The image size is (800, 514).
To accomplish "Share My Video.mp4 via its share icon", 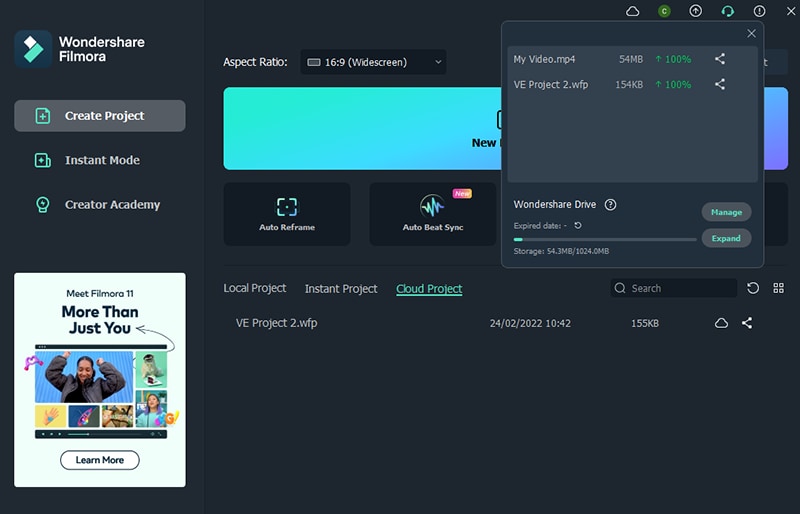I will point(719,59).
